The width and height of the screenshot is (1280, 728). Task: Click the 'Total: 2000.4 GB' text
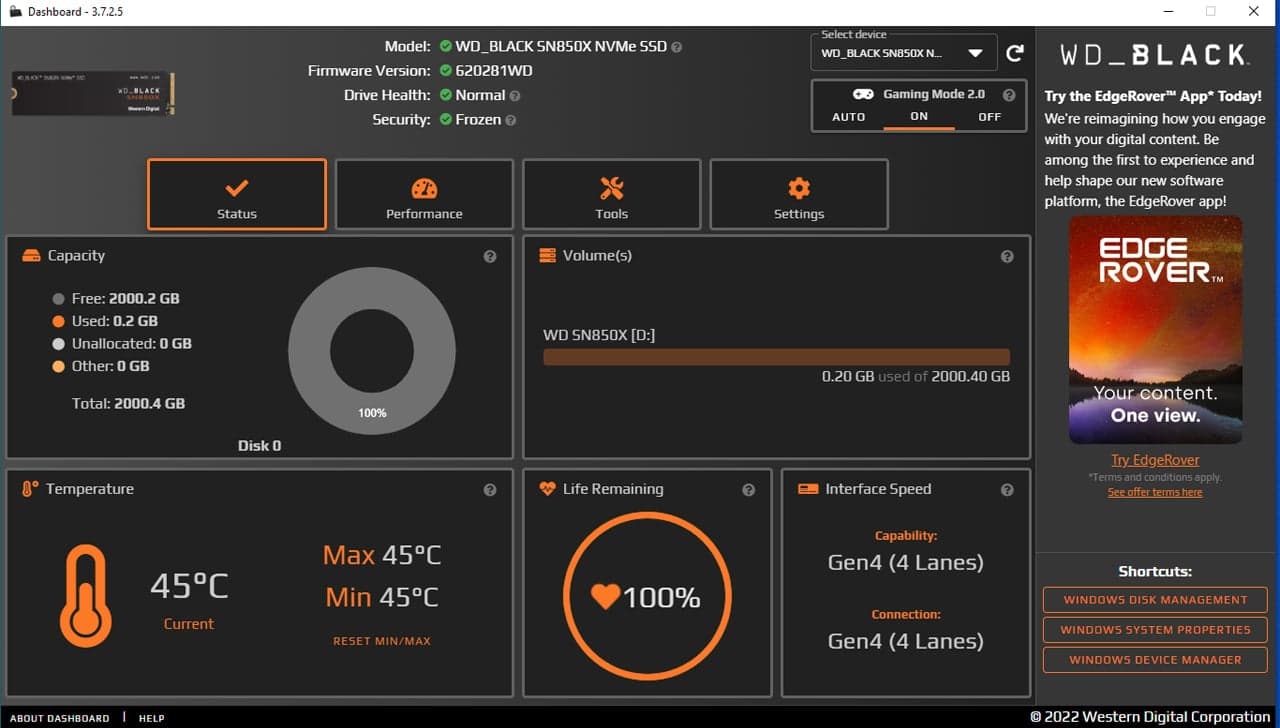point(128,404)
